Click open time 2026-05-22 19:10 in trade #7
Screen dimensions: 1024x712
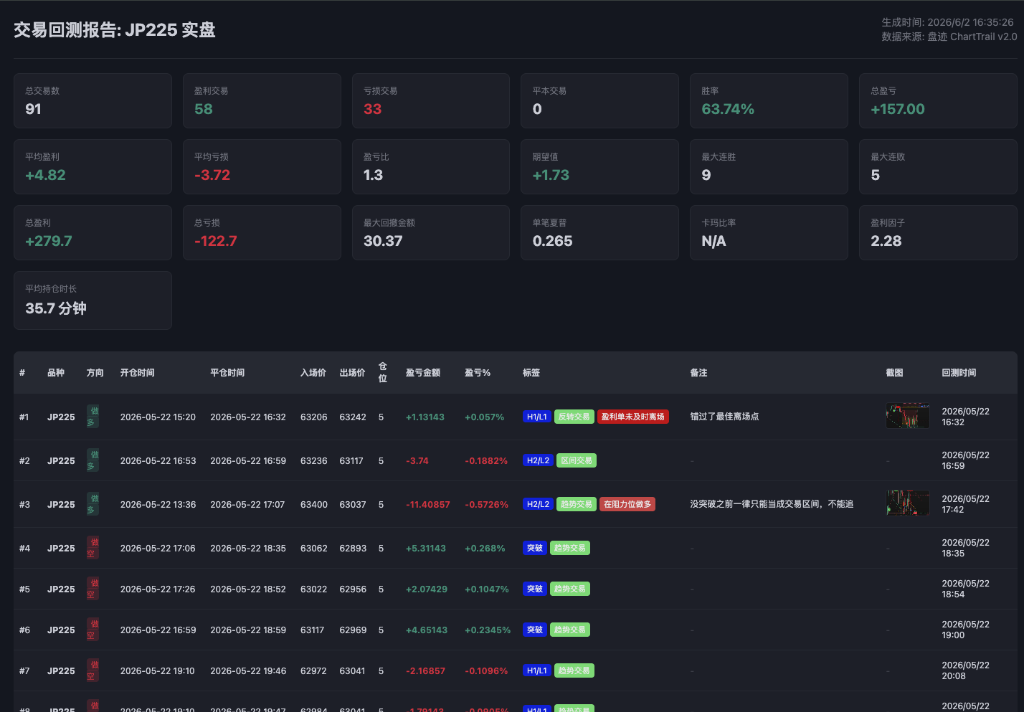(x=157, y=671)
